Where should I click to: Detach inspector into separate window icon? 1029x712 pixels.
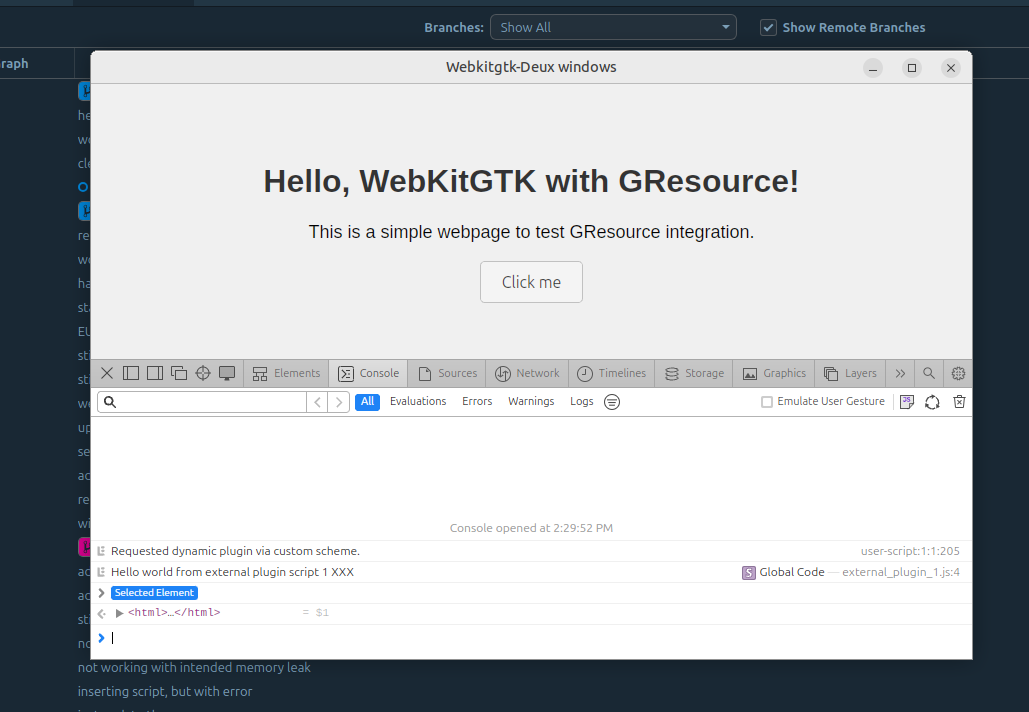click(179, 373)
